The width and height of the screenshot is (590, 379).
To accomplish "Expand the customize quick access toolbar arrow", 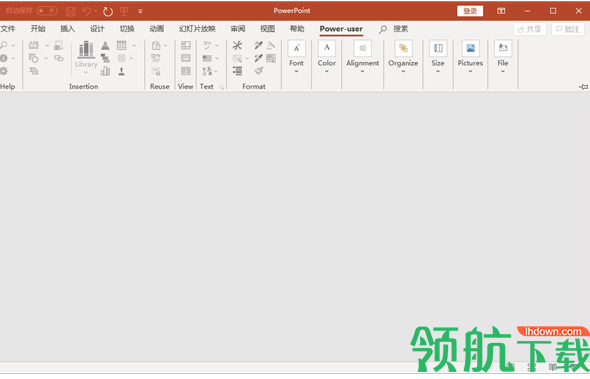I will (140, 11).
